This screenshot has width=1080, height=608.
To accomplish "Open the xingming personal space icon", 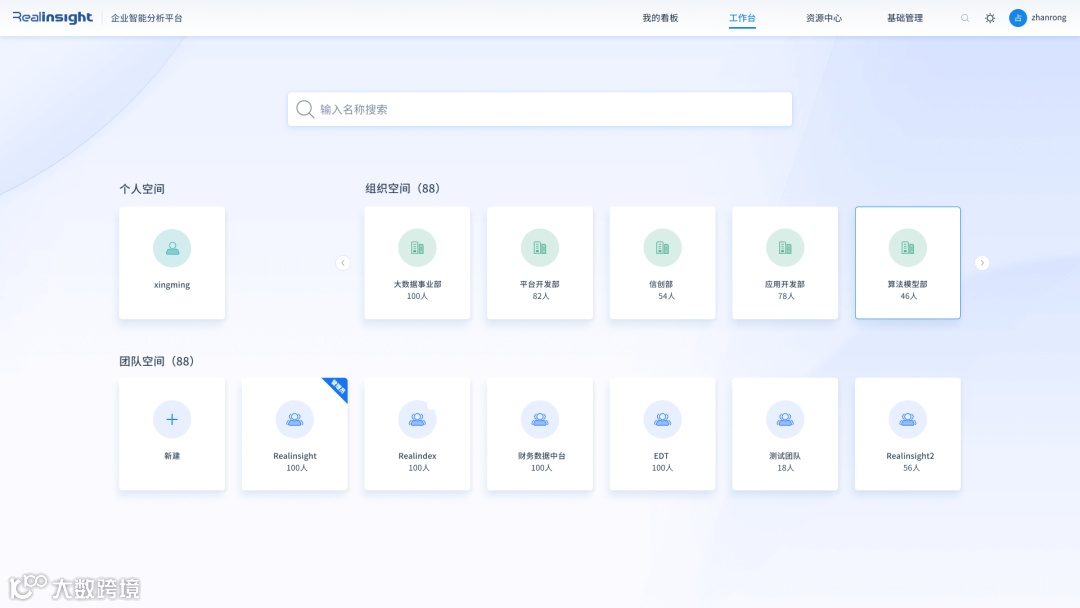I will click(x=172, y=248).
